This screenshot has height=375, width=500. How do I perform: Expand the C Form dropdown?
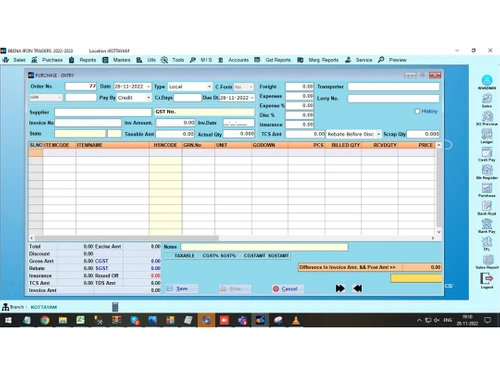coord(251,87)
